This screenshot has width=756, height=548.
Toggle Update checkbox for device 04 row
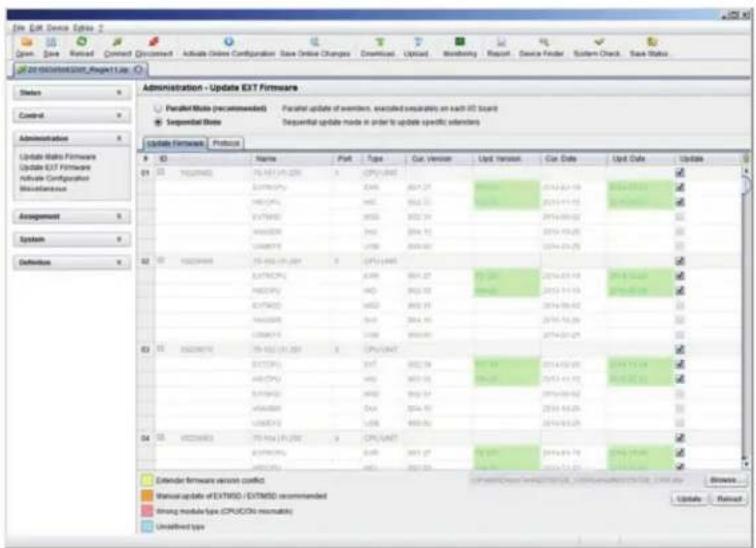680,438
